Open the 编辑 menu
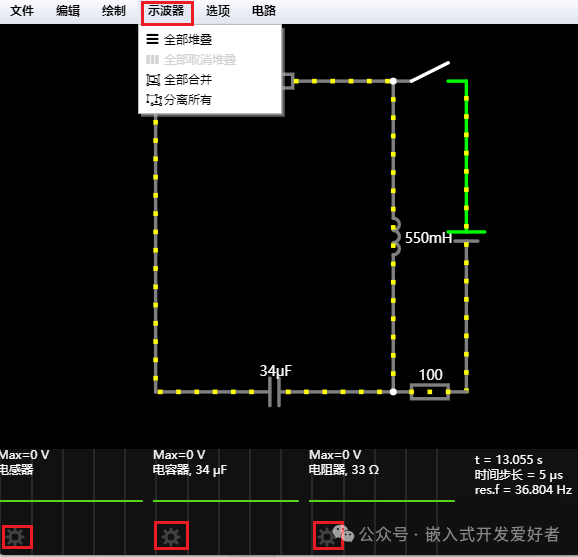This screenshot has width=578, height=557. (x=68, y=11)
